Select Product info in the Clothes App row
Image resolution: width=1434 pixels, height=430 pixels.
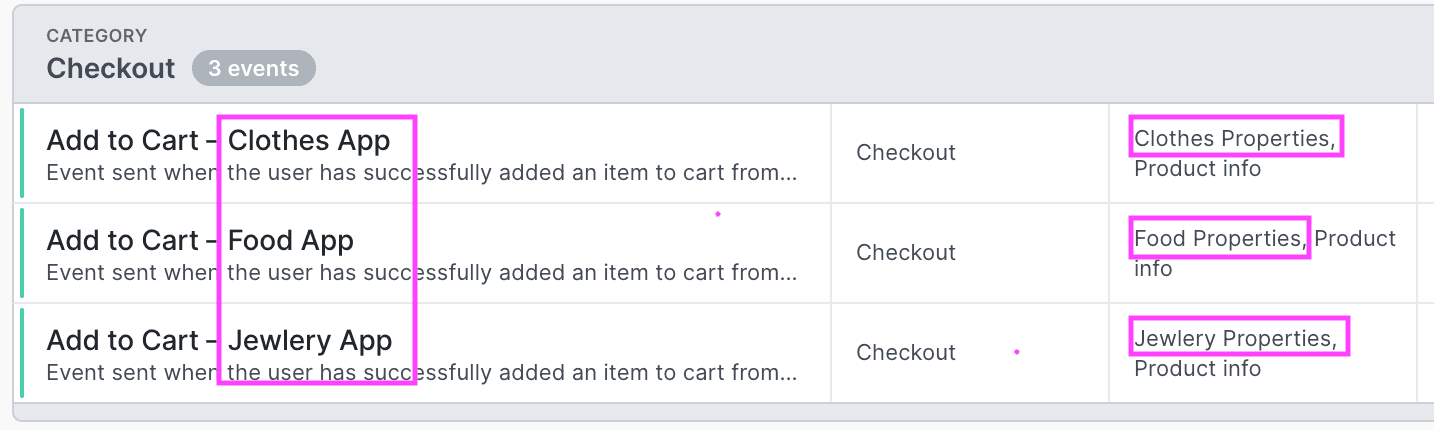pos(1197,168)
